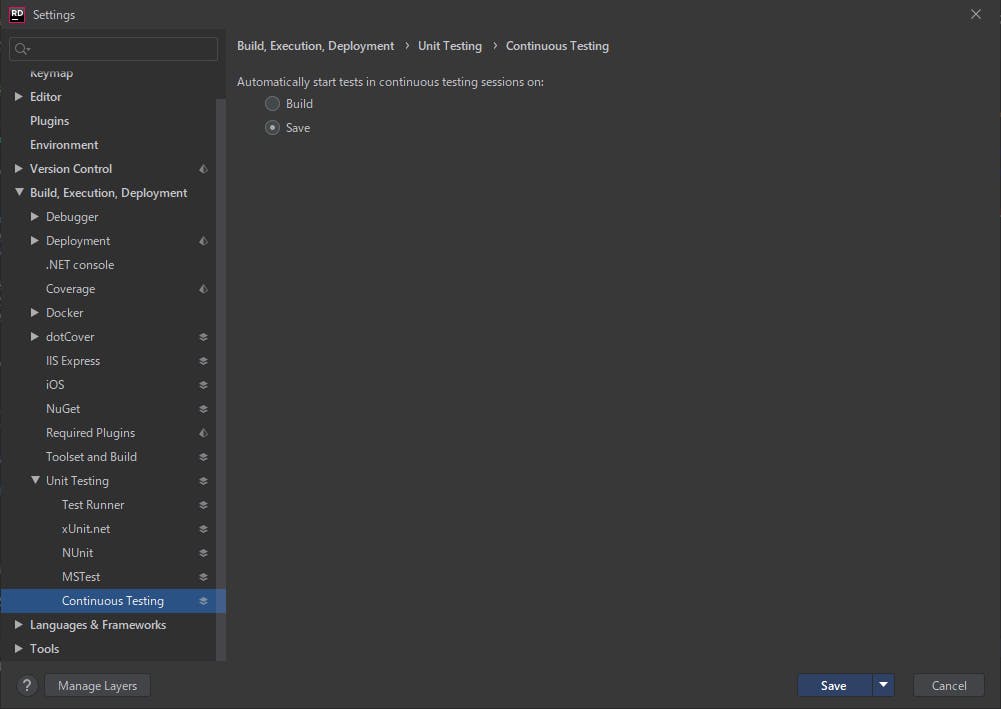The height and width of the screenshot is (709, 1001).
Task: Expand the Debugger node
Action: coord(34,217)
